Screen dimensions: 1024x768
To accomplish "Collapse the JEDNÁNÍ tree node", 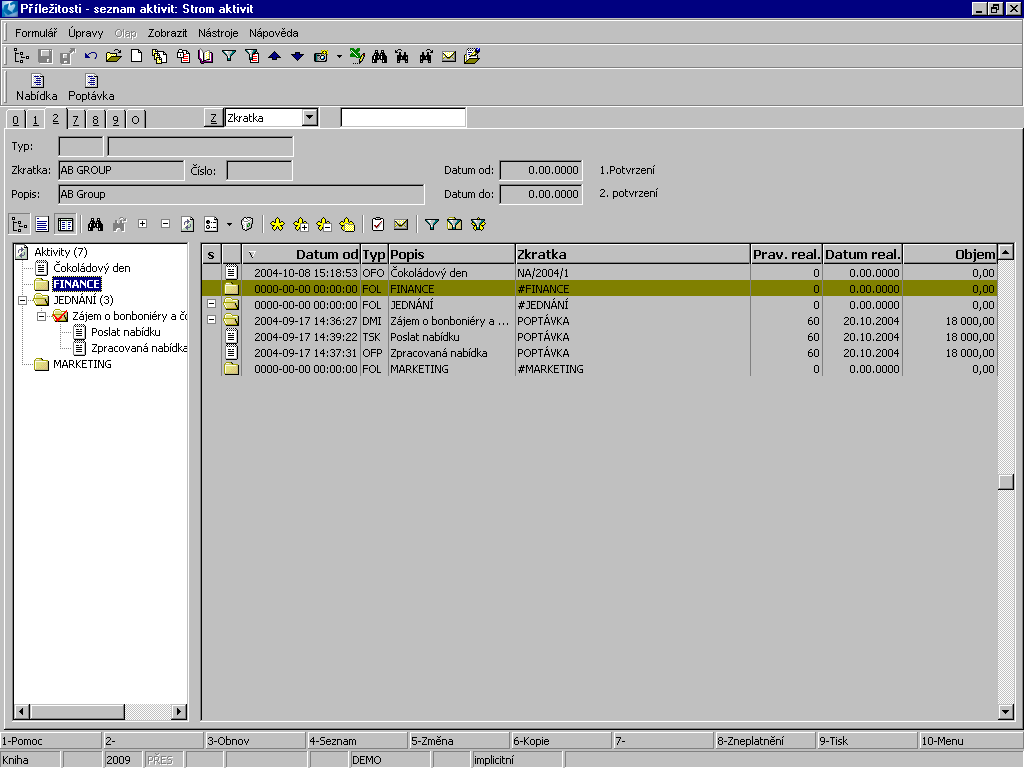I will 22,300.
